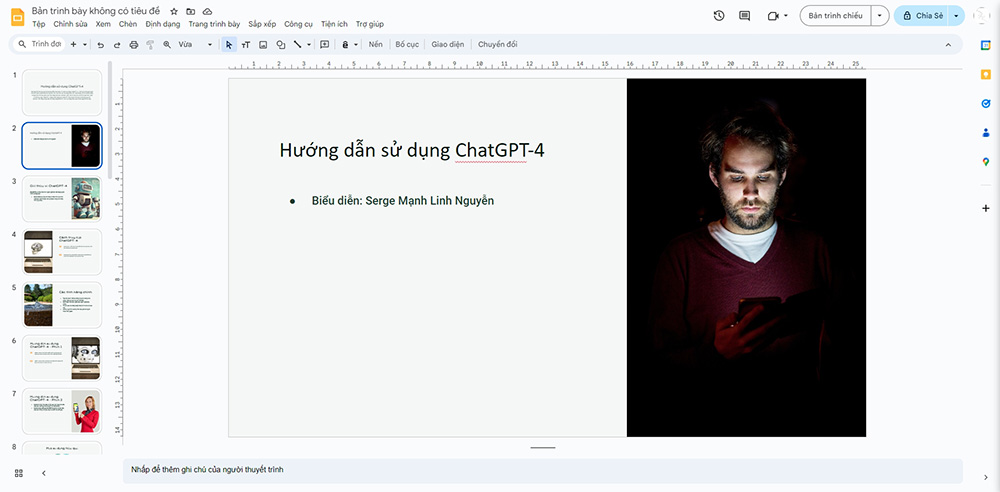Open the Google Slides home logo
The height and width of the screenshot is (492, 1000).
(18, 17)
